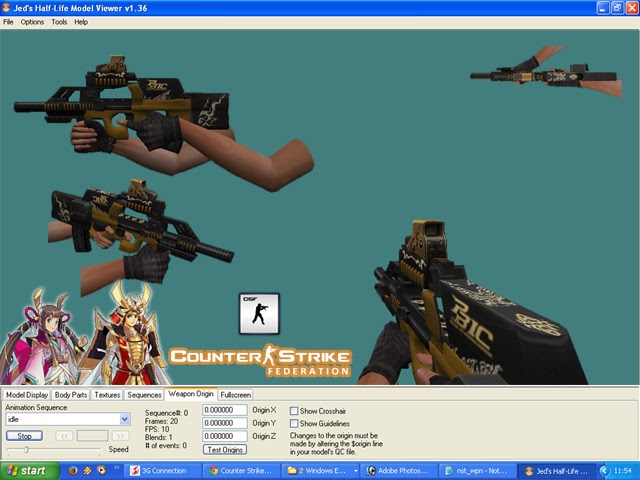Image resolution: width=640 pixels, height=480 pixels.
Task: Switch to Counter Strike Chrome window
Action: tap(241, 471)
